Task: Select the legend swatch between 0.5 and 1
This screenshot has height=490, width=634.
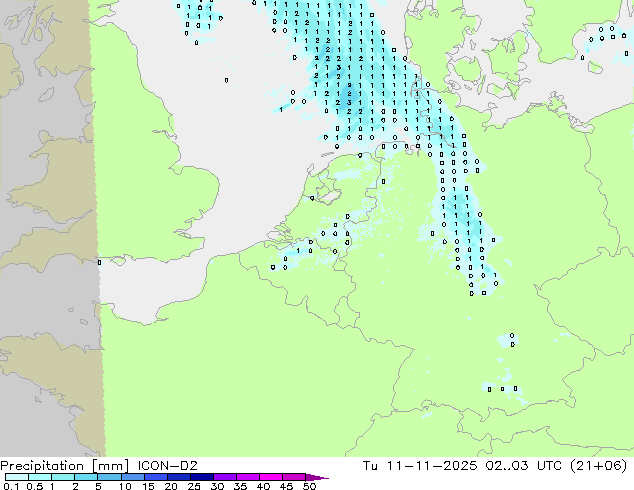Action: (40, 477)
